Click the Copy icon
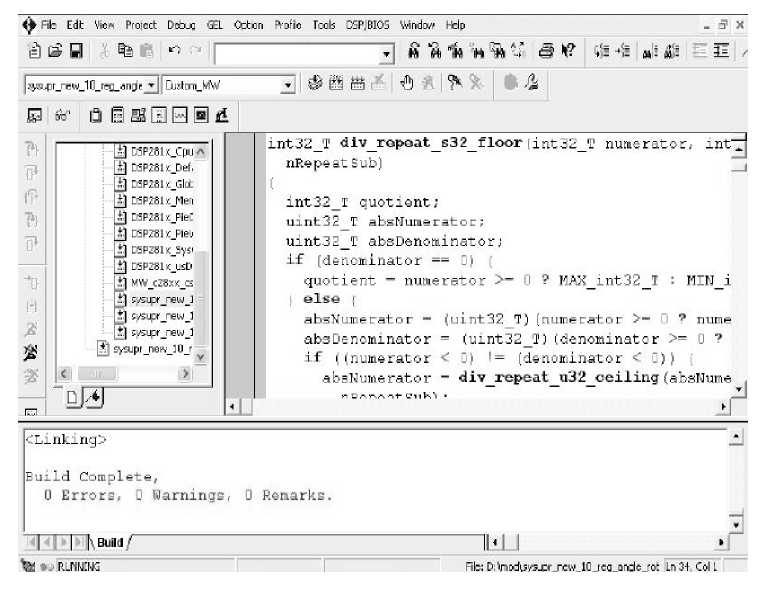The width and height of the screenshot is (770, 589). coord(125,51)
